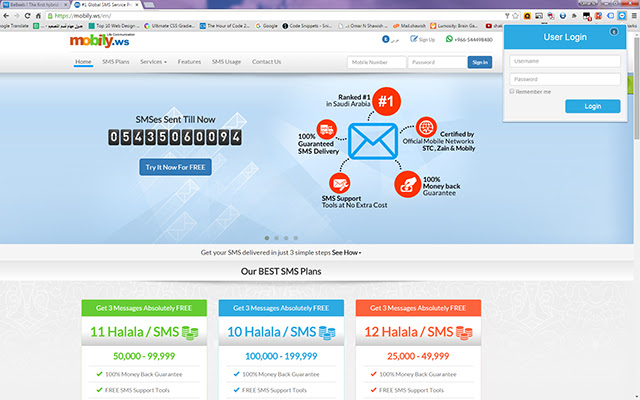Tick the Remember me checkbox
The height and width of the screenshot is (400, 640).
tap(512, 91)
